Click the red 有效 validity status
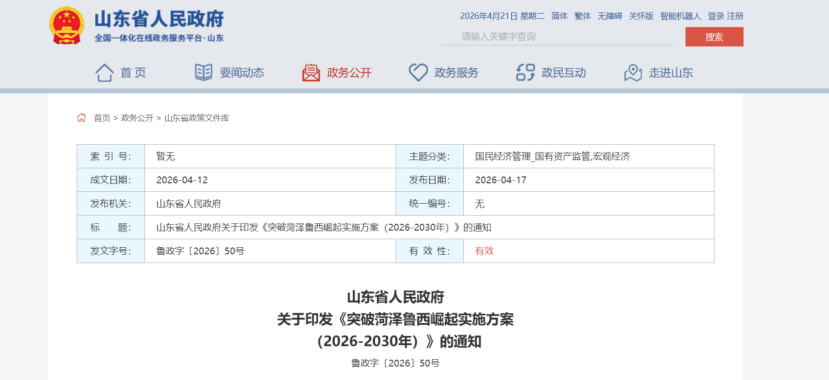Viewport: 829px width, 380px height. point(484,251)
